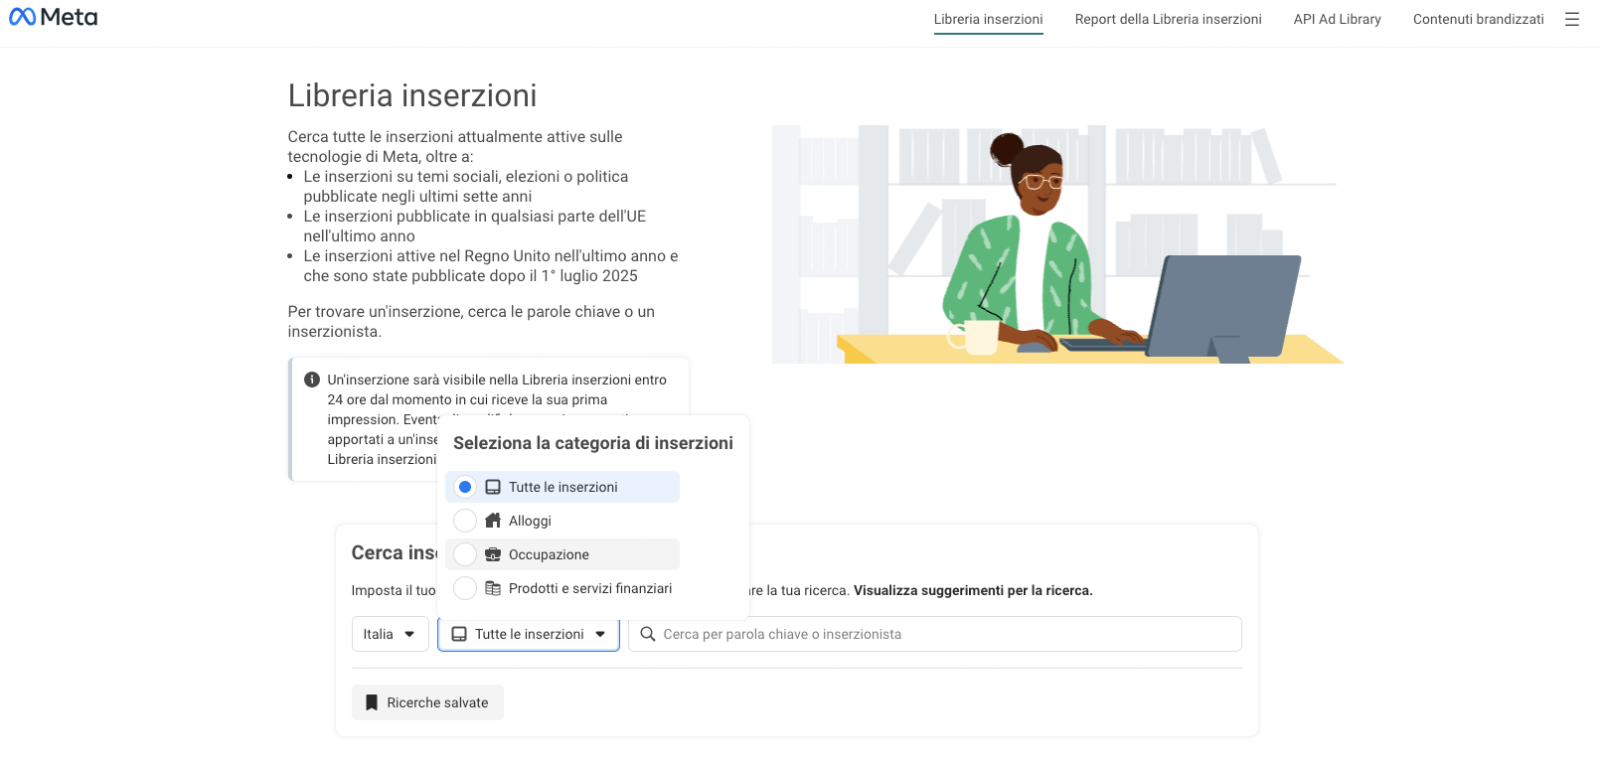This screenshot has height=768, width=1600.
Task: Click the arrow on the category dropdown
Action: click(600, 634)
